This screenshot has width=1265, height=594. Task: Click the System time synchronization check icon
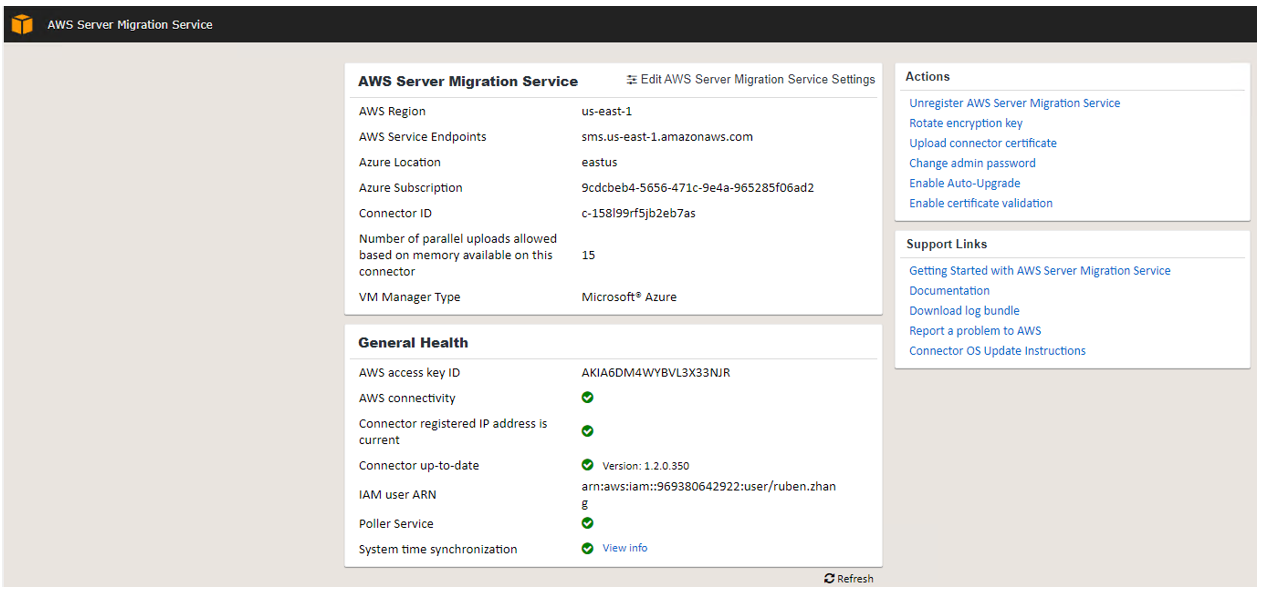[587, 548]
